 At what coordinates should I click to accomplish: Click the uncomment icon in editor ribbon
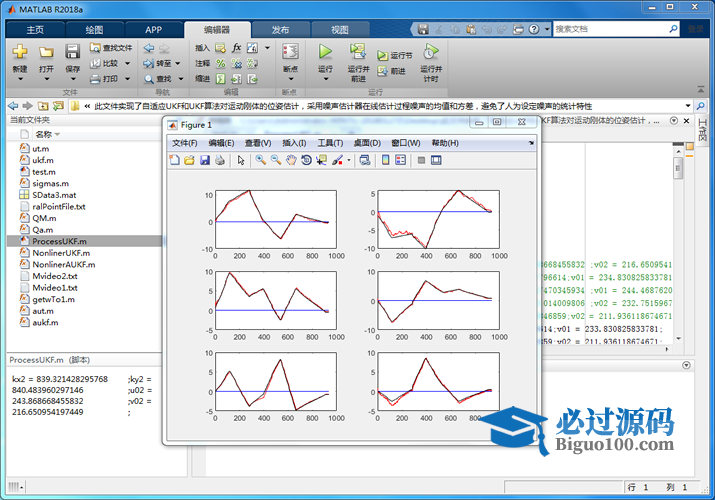tap(236, 63)
